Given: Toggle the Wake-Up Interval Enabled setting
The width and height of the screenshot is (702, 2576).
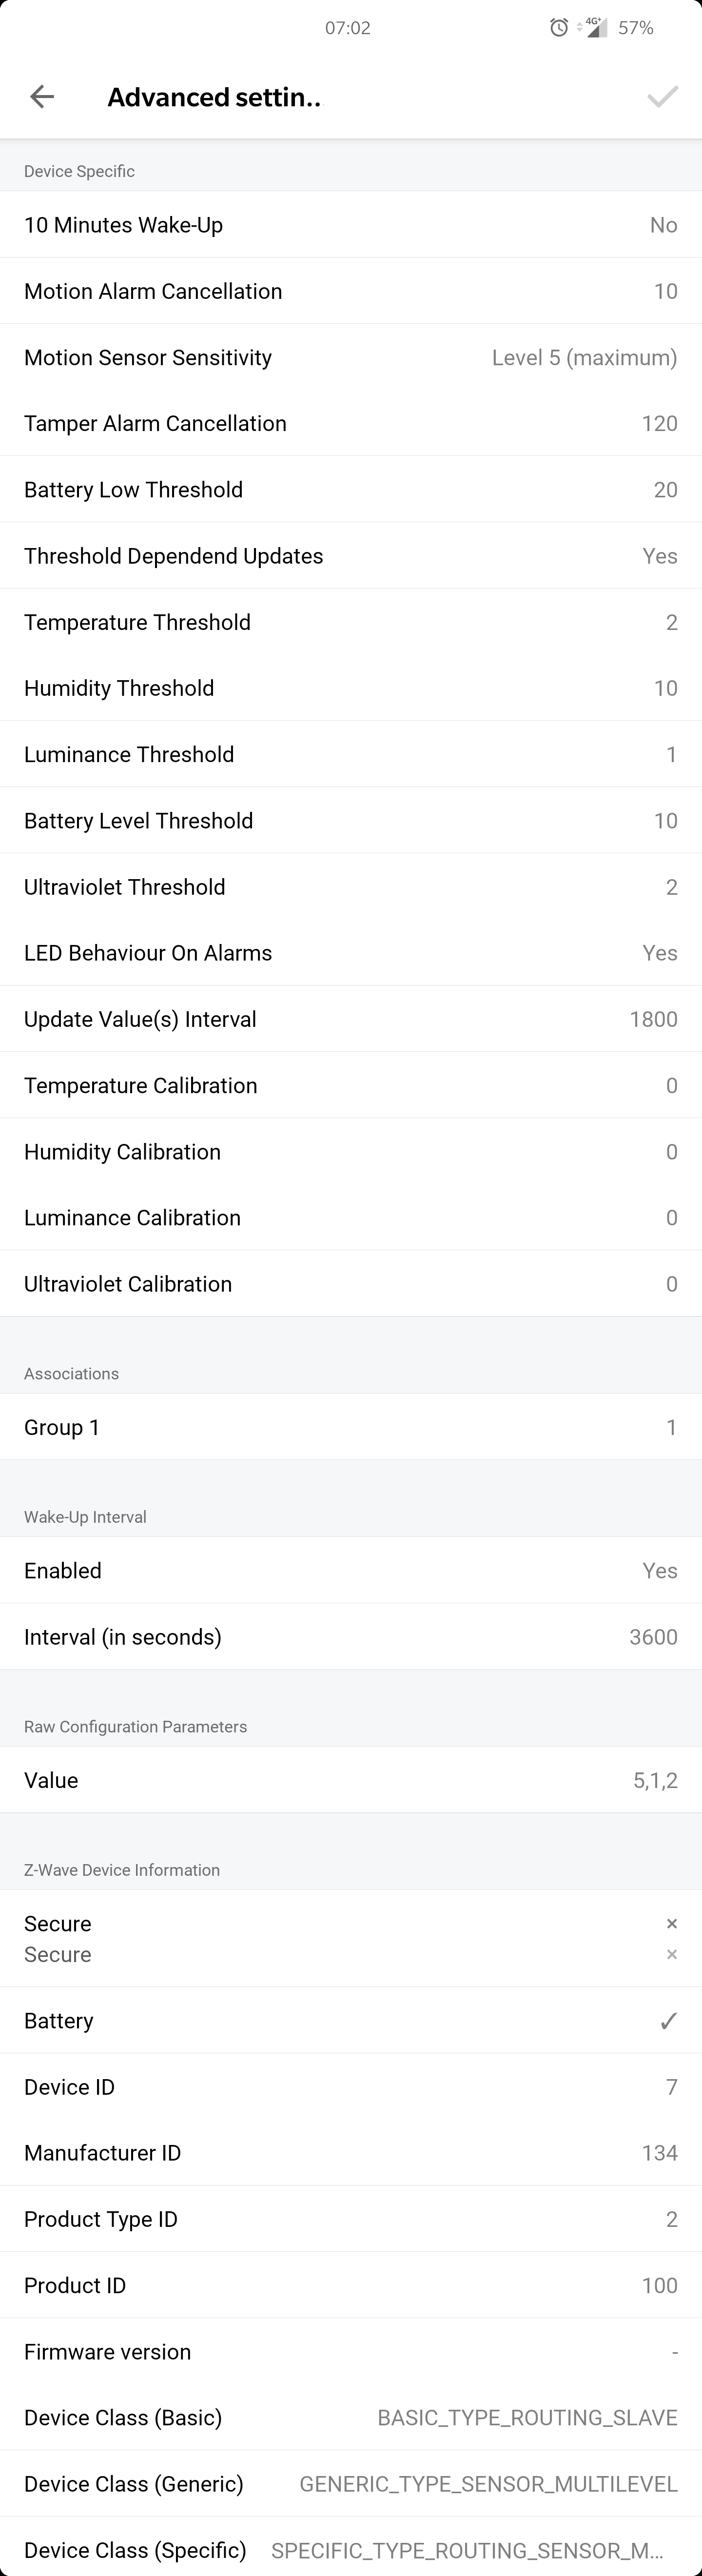Looking at the screenshot, I should 351,1571.
